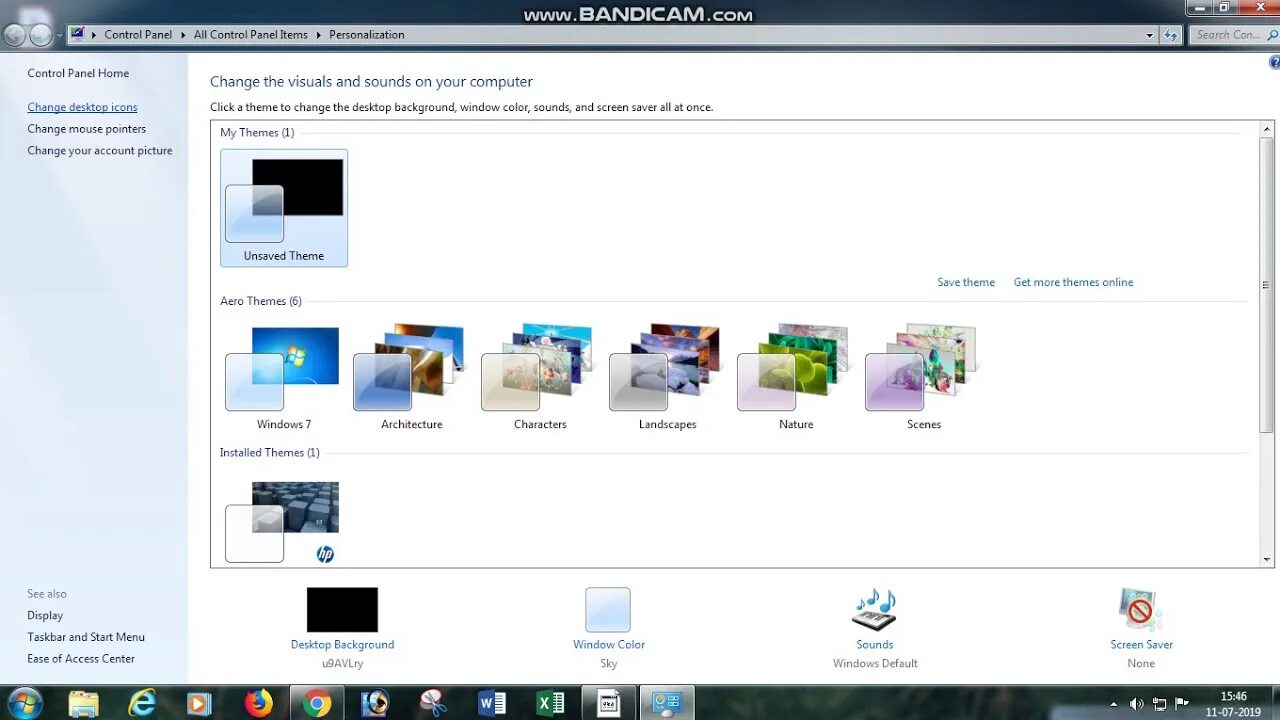Switch to Personalization Control Panel taskbar button
Viewport: 1280px width, 720px height.
click(667, 703)
